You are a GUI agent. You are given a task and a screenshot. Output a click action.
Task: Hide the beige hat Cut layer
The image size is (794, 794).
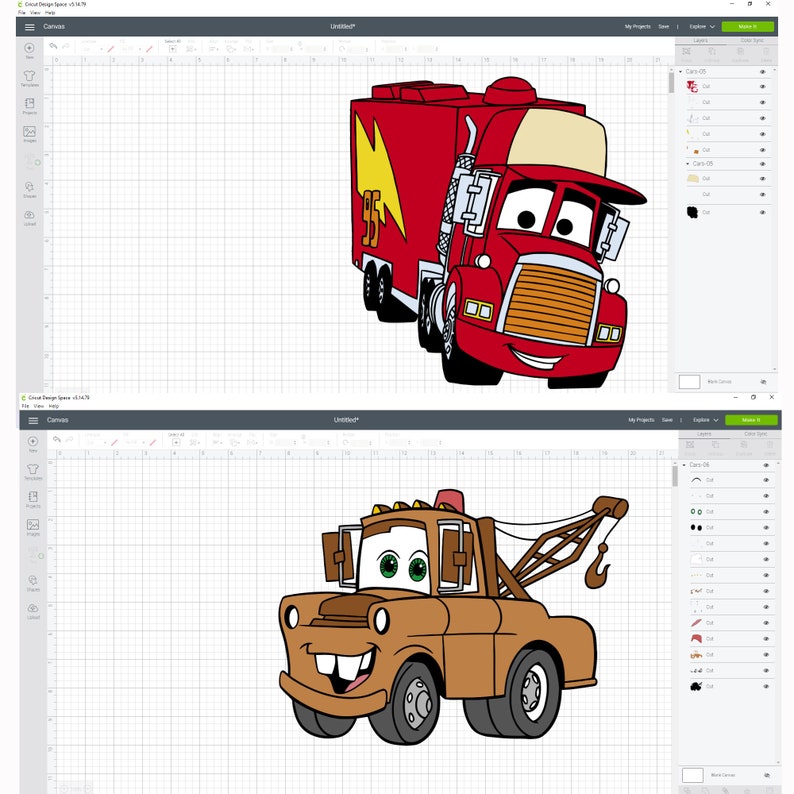point(763,179)
